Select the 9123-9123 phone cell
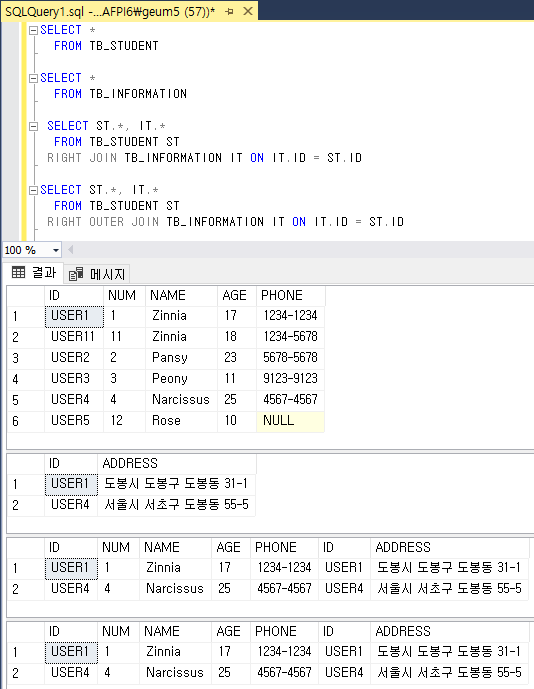534x689 pixels. [x=291, y=379]
